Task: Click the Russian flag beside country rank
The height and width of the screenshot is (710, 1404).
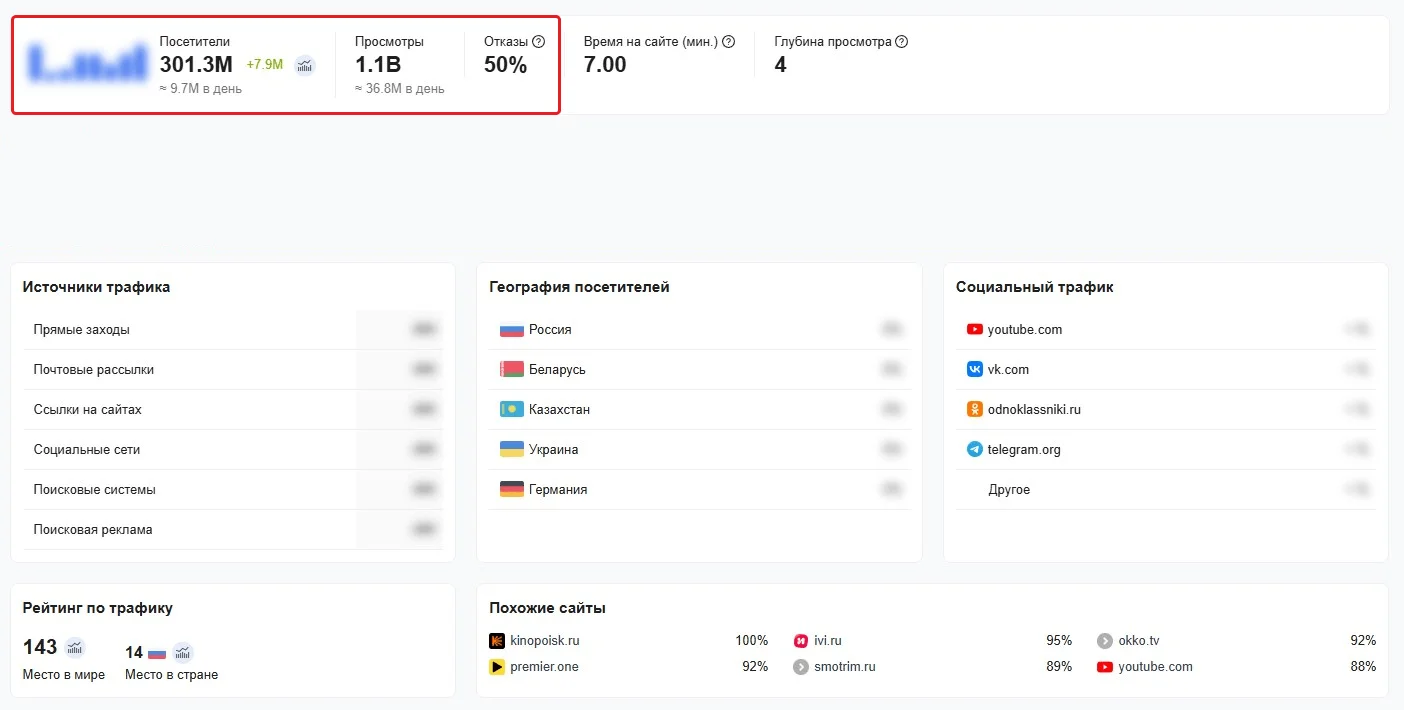Action: (157, 653)
